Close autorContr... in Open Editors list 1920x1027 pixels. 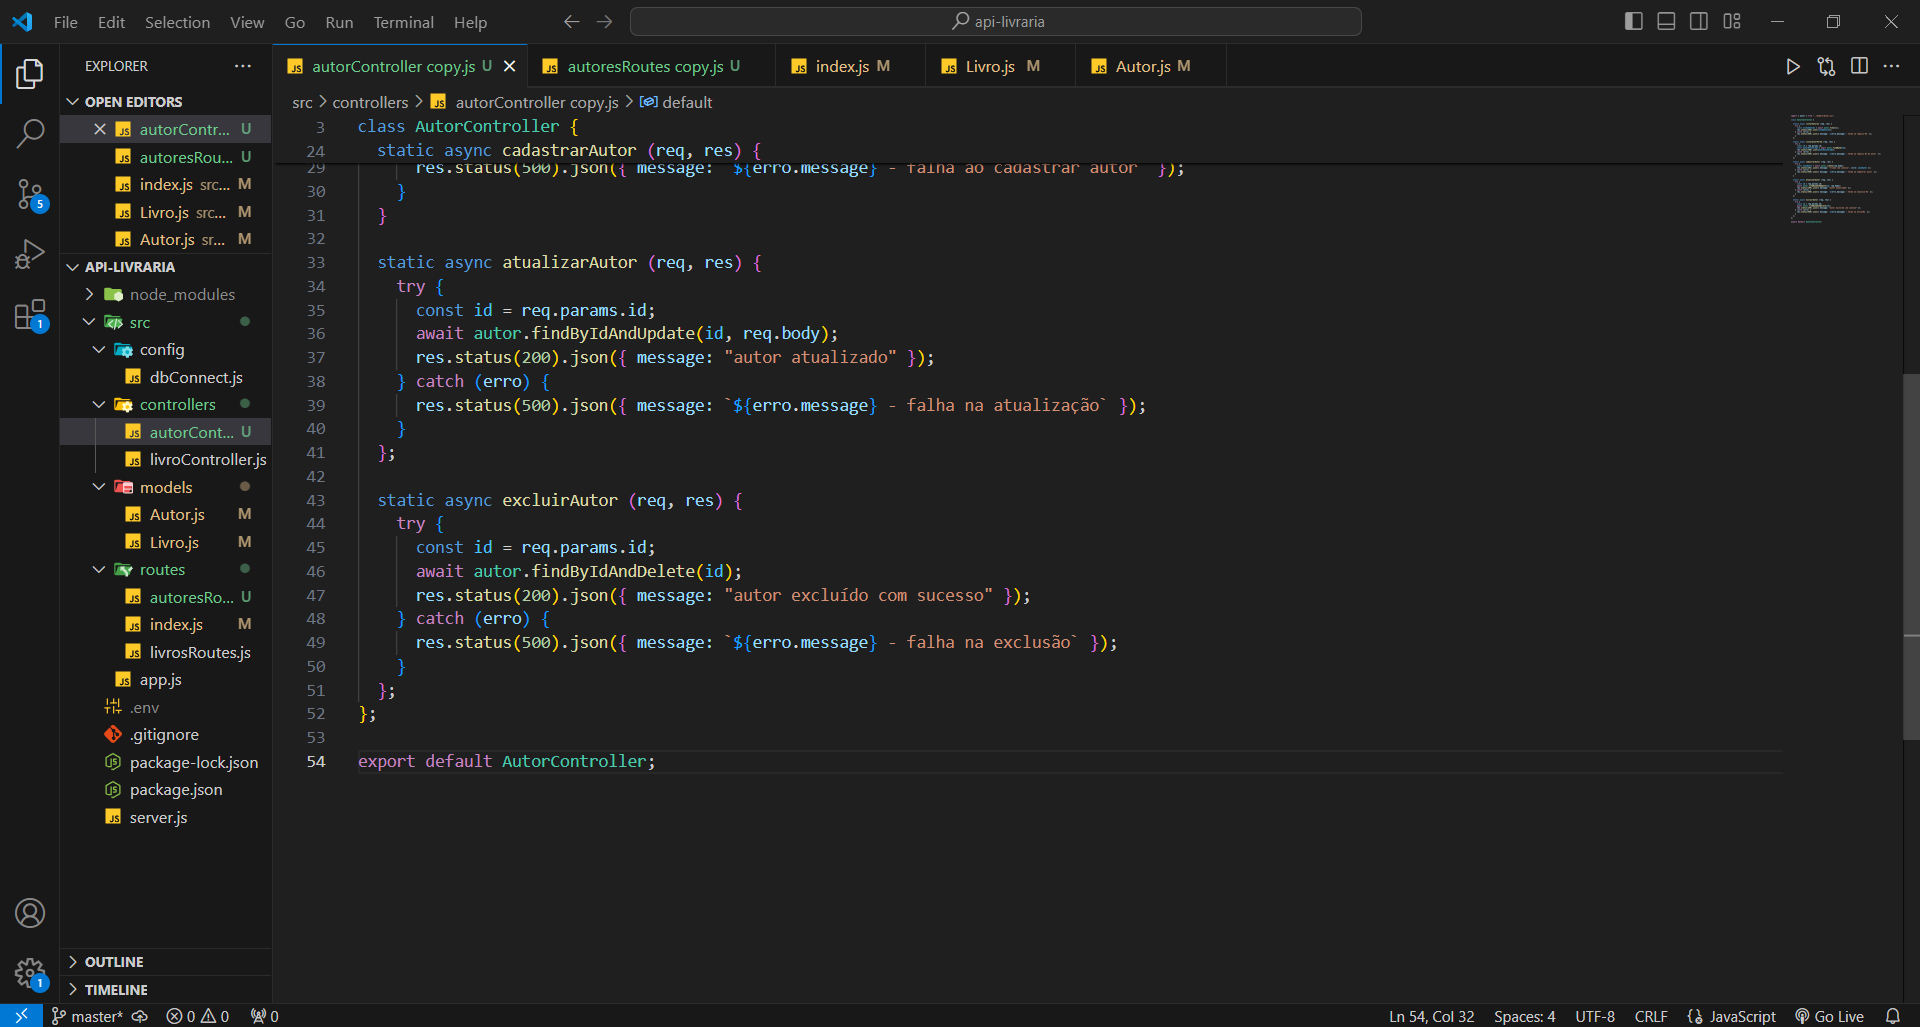pos(100,129)
